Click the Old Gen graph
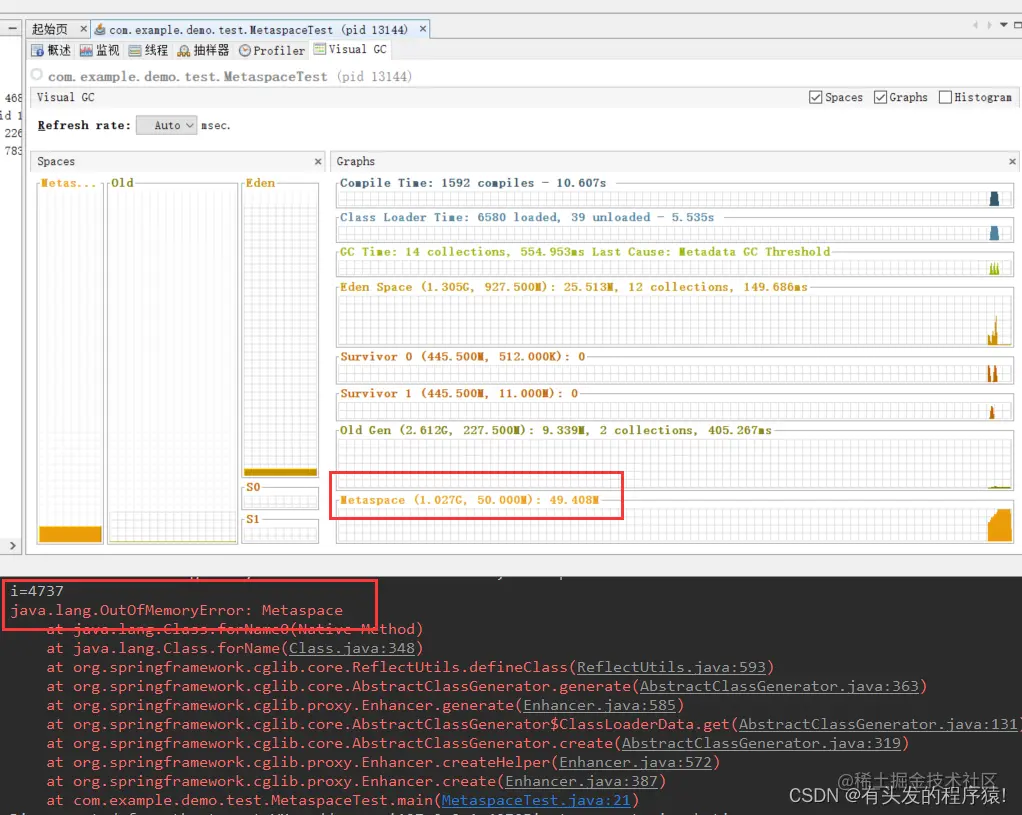This screenshot has width=1022, height=815. tap(675, 464)
